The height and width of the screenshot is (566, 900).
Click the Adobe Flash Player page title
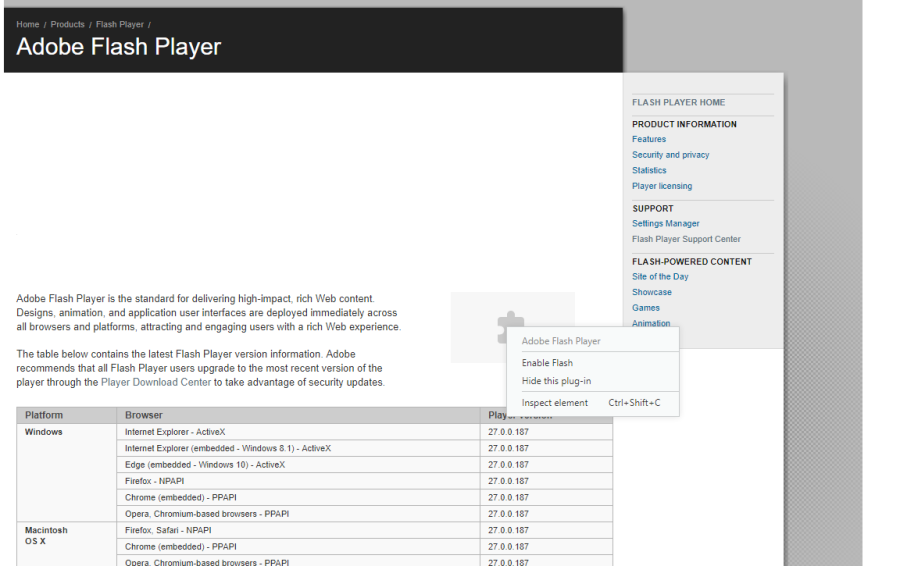[x=118, y=47]
